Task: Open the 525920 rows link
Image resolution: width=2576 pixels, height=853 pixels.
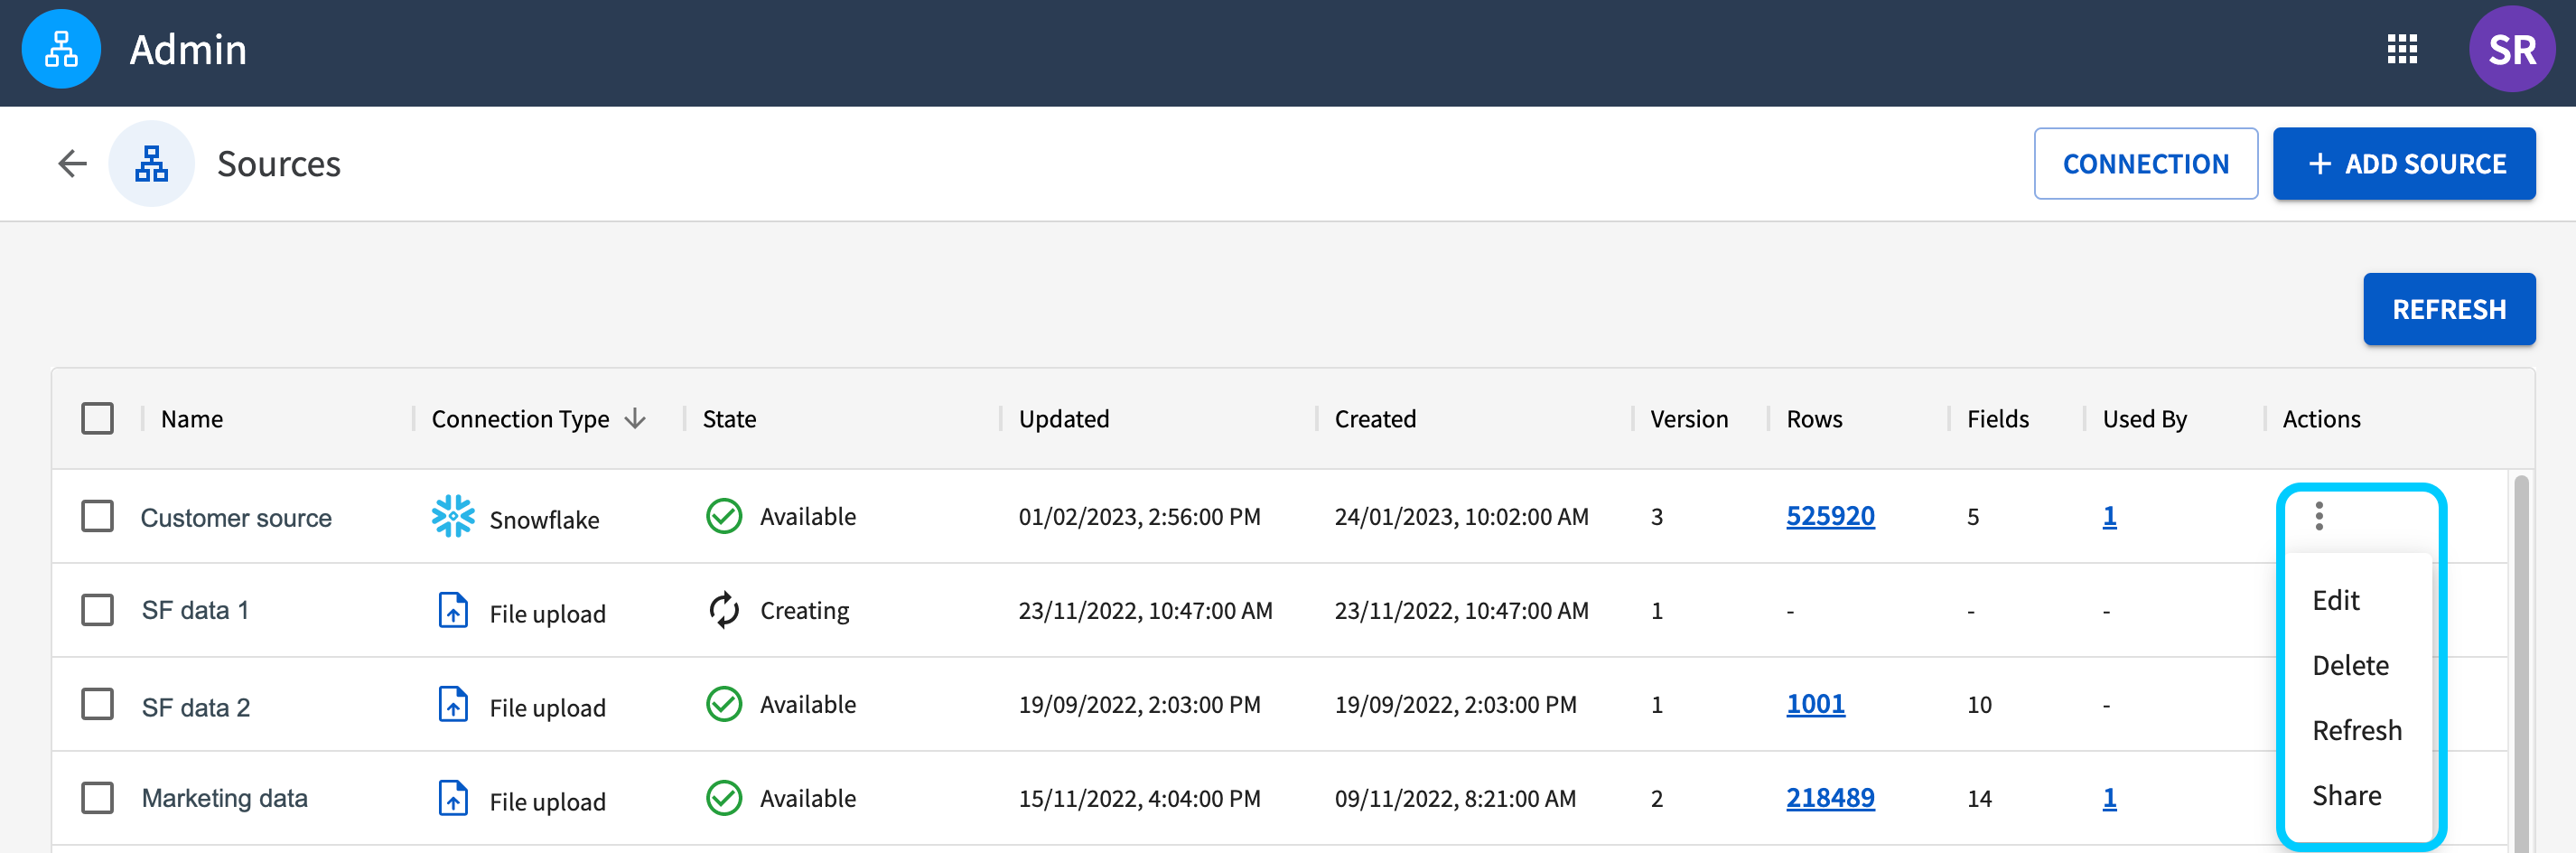Action: (1830, 516)
